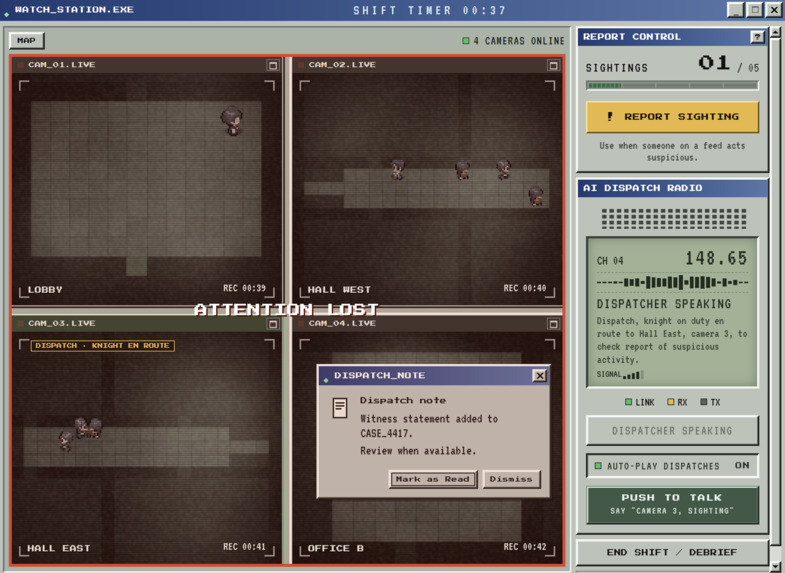Screen dimensions: 785x573
Task: Click the CAM_01.LIVE recording dot
Action: point(21,65)
